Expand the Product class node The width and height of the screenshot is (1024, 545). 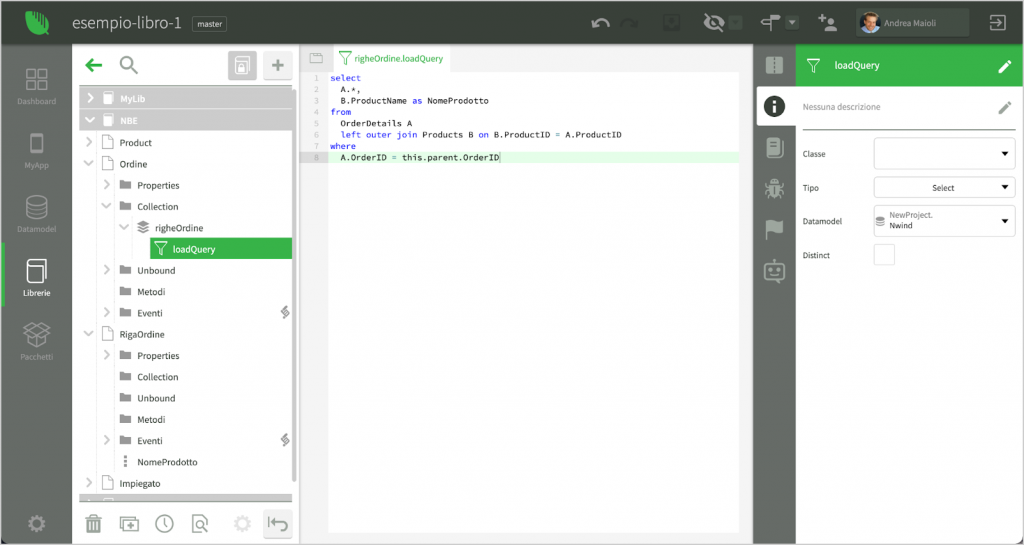[x=89, y=142]
